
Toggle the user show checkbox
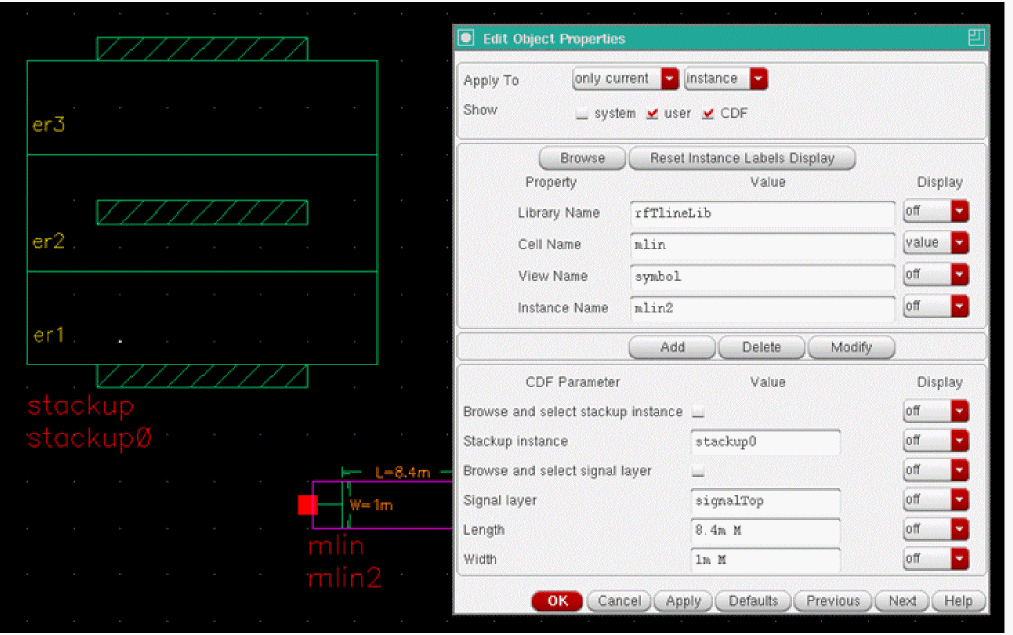652,114
